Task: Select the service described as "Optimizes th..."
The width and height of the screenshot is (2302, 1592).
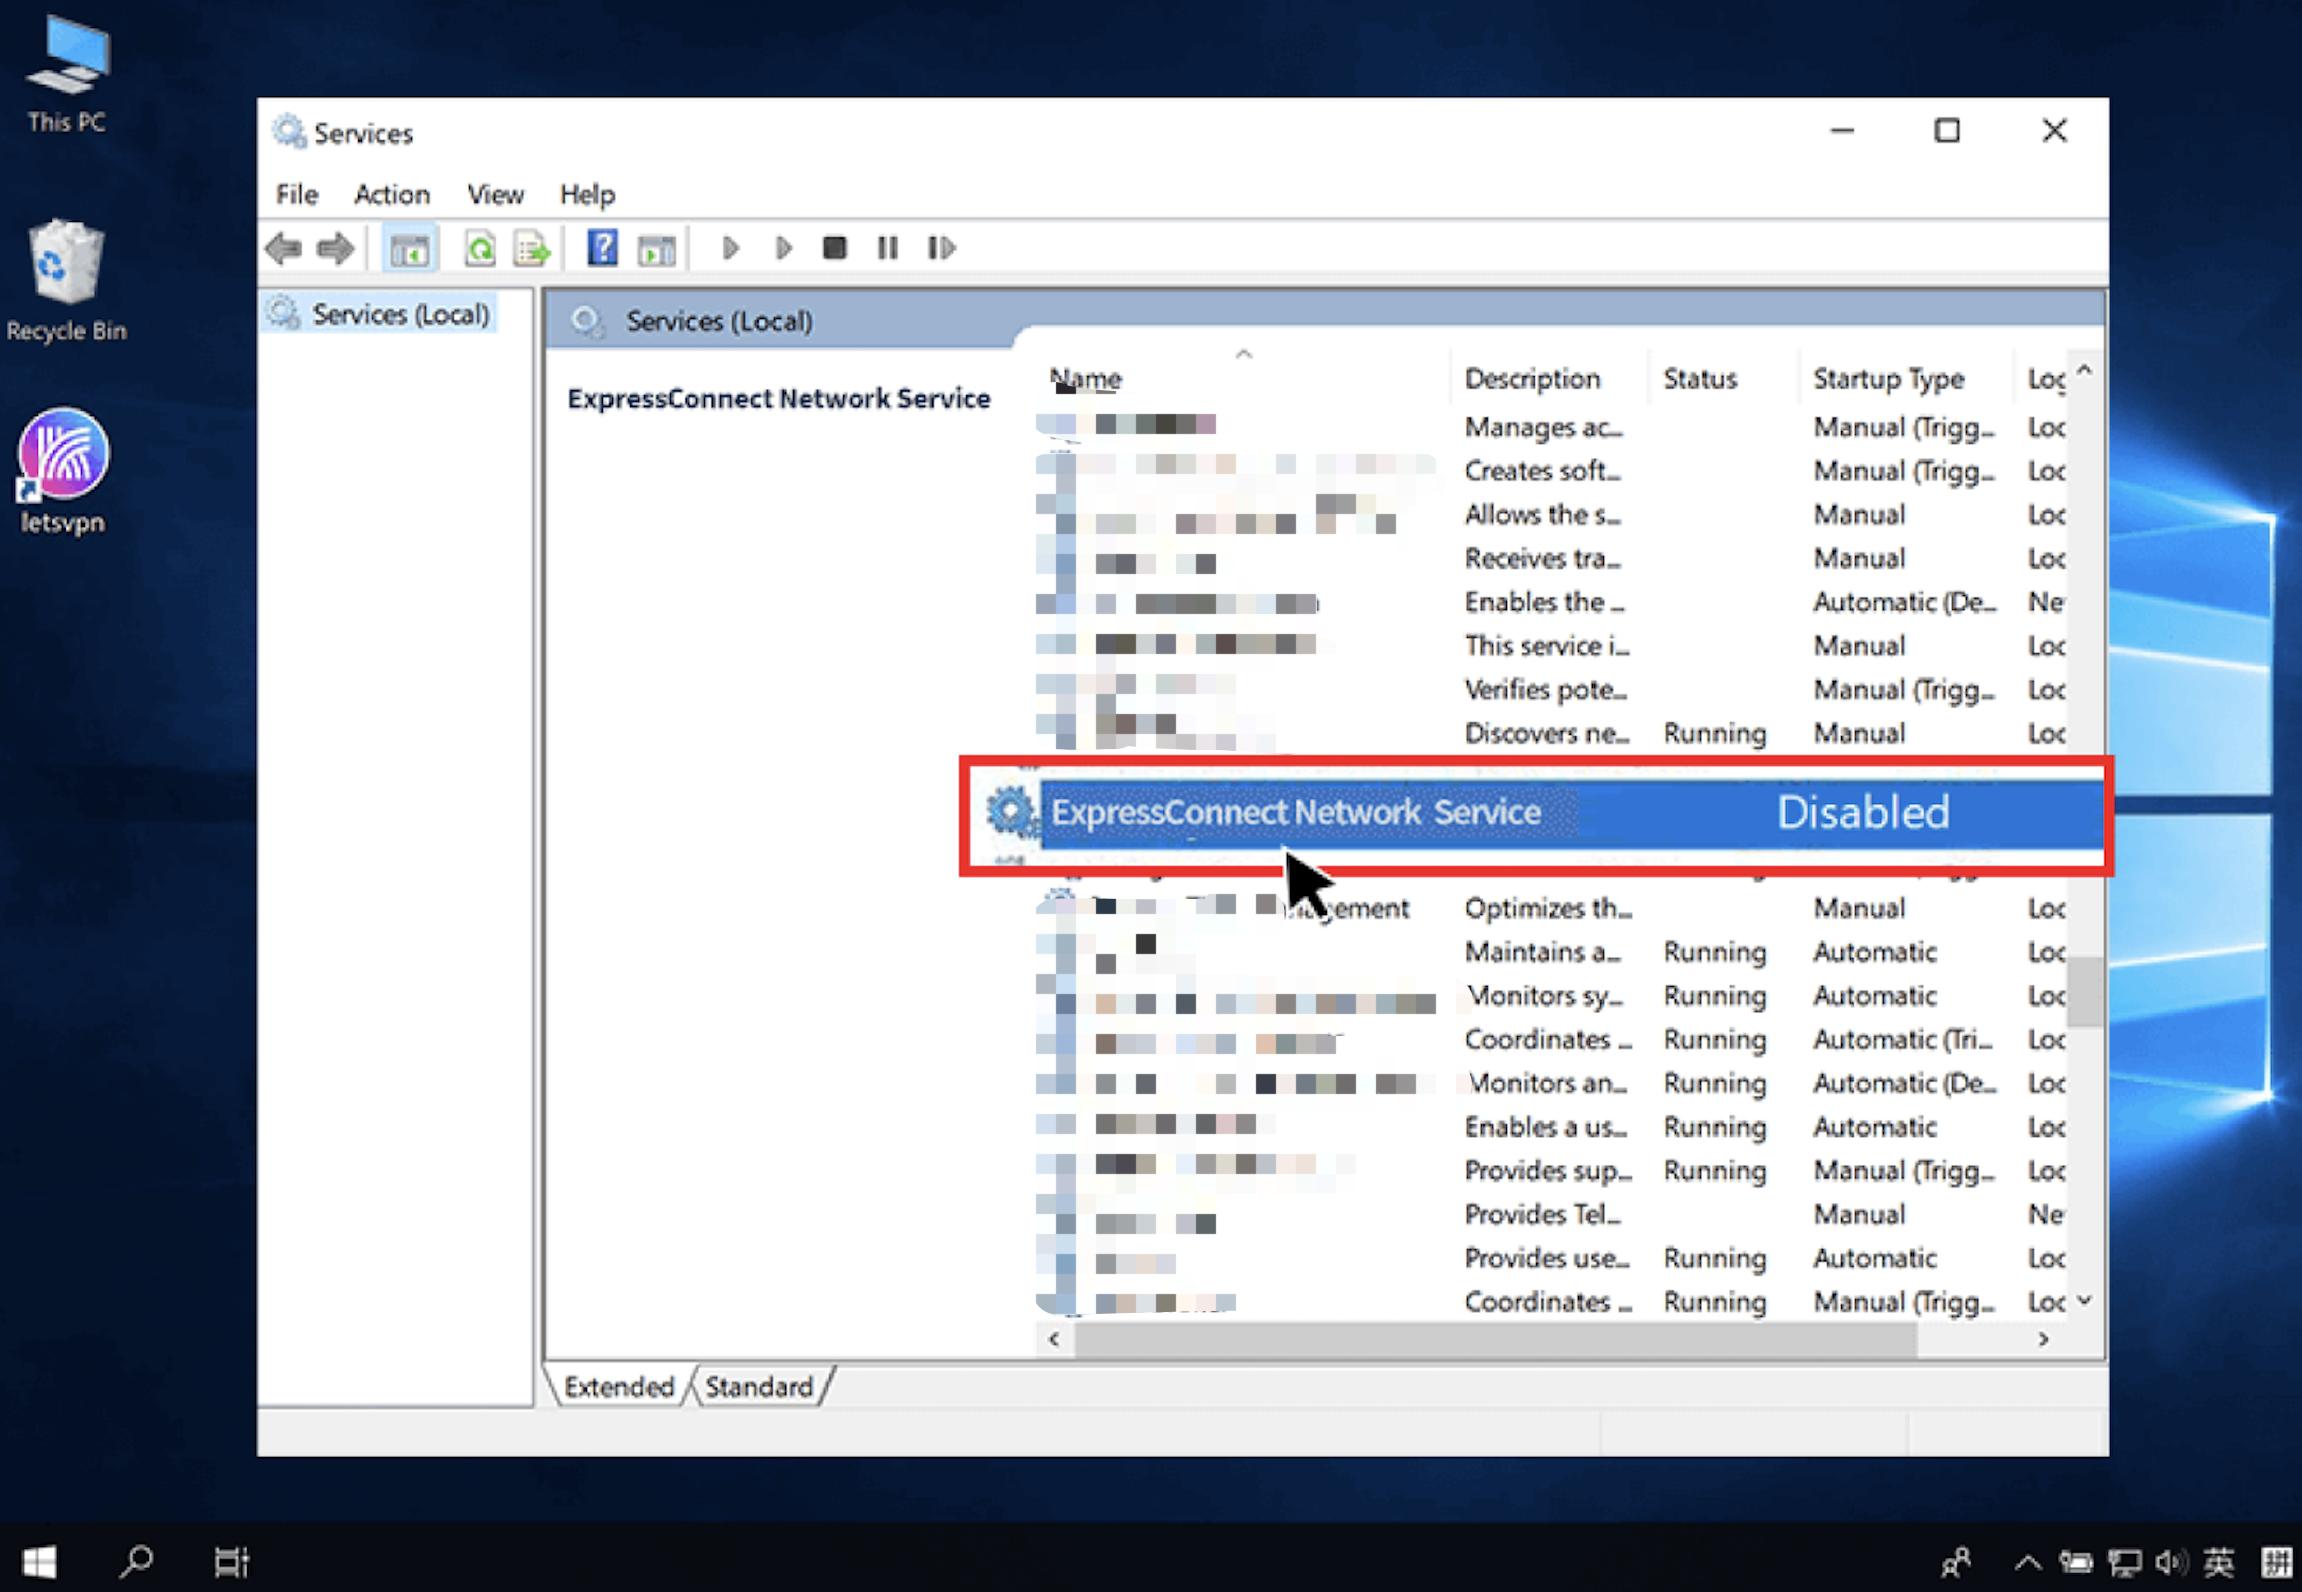Action: coord(1550,908)
